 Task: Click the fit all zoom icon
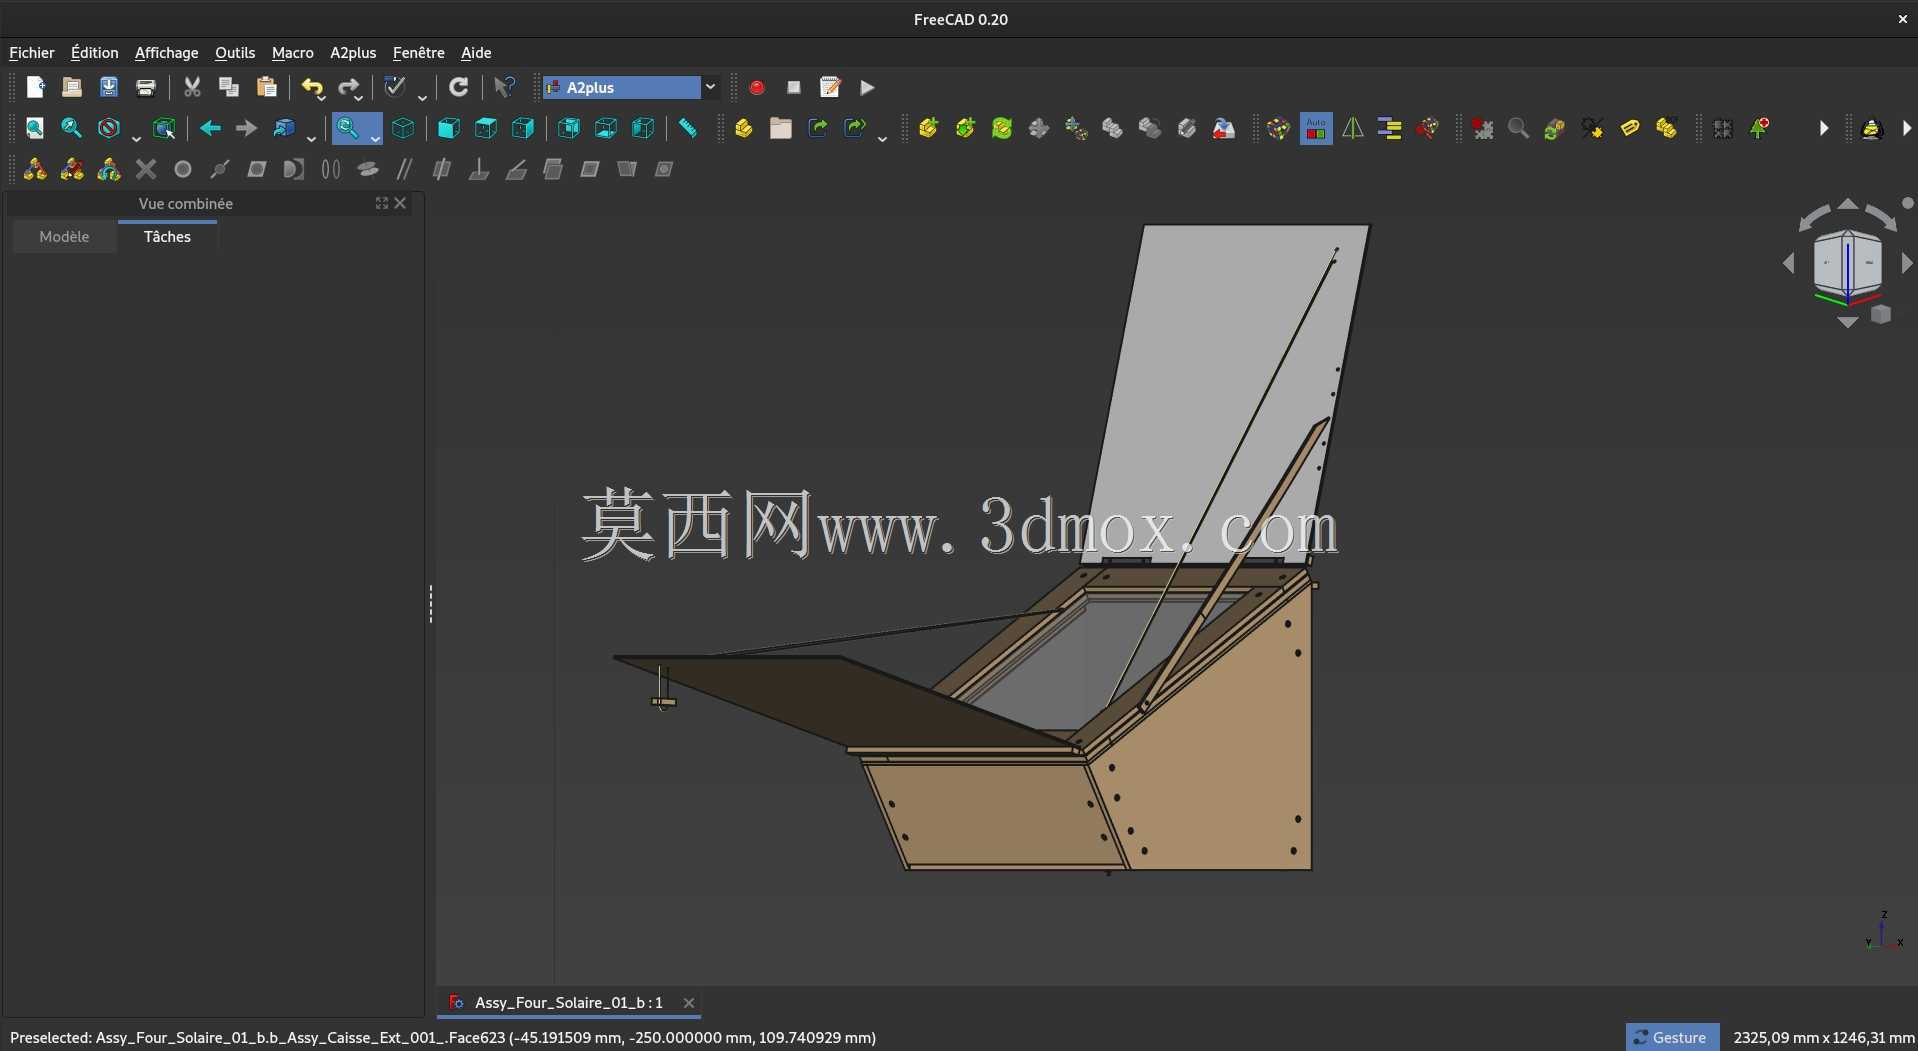pyautogui.click(x=35, y=128)
